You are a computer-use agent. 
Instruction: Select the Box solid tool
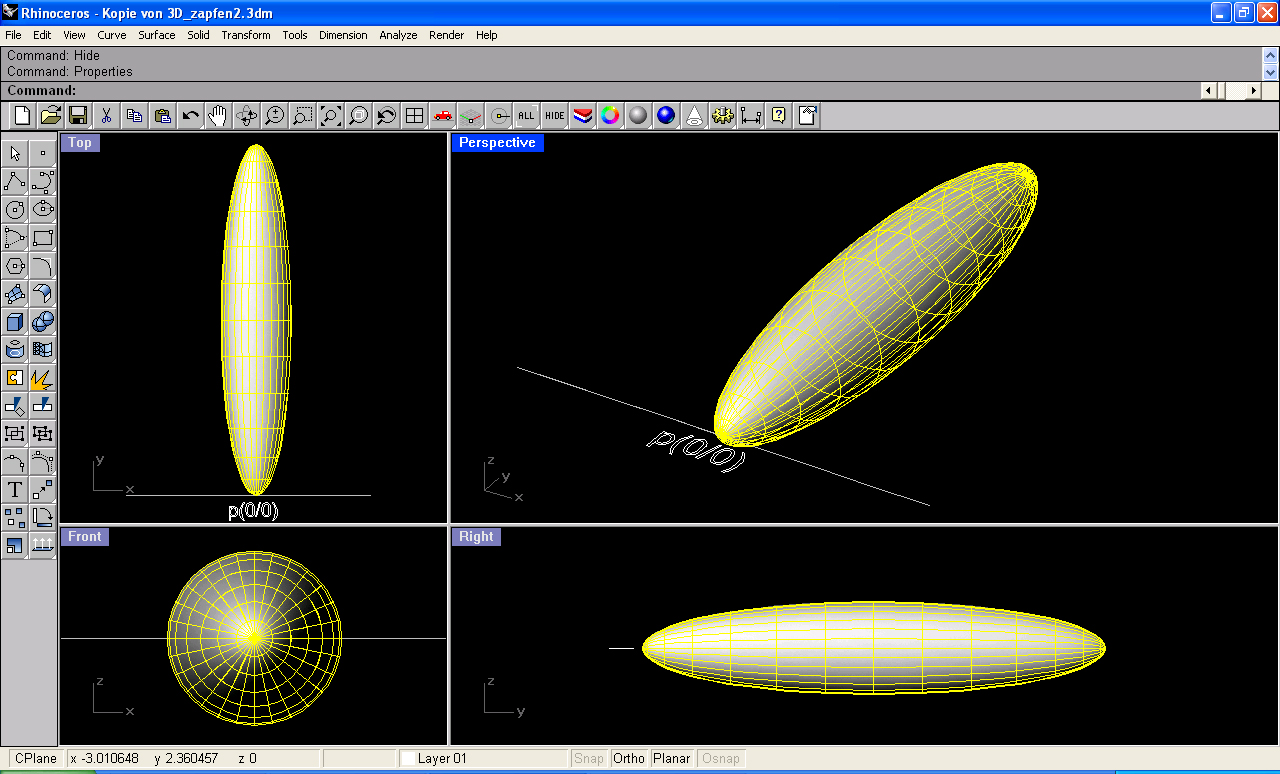coord(15,322)
